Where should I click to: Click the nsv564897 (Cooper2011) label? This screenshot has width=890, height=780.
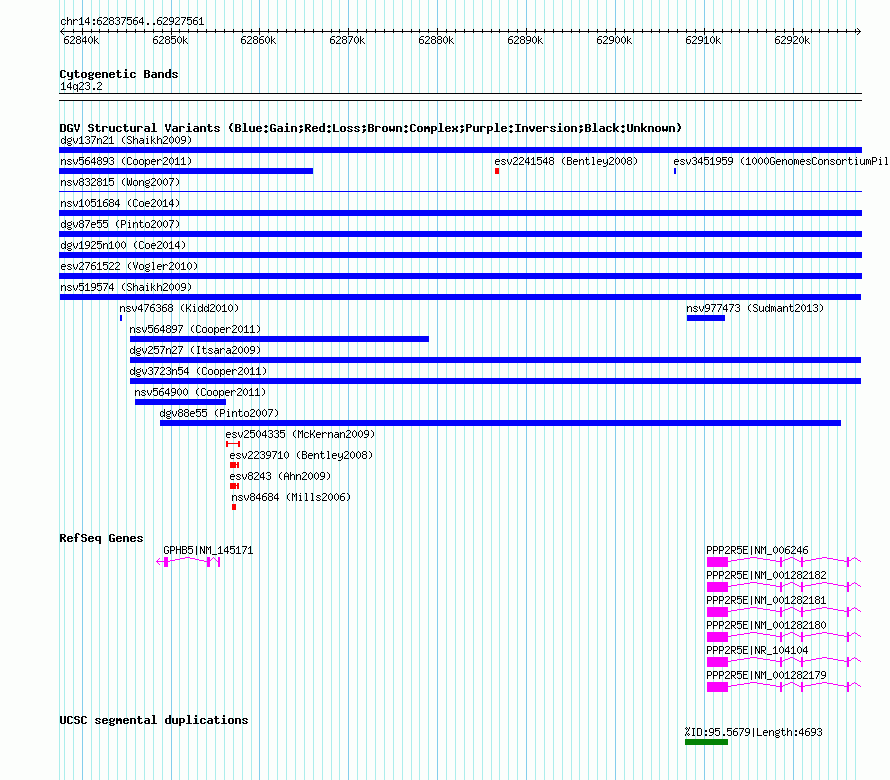[x=195, y=329]
